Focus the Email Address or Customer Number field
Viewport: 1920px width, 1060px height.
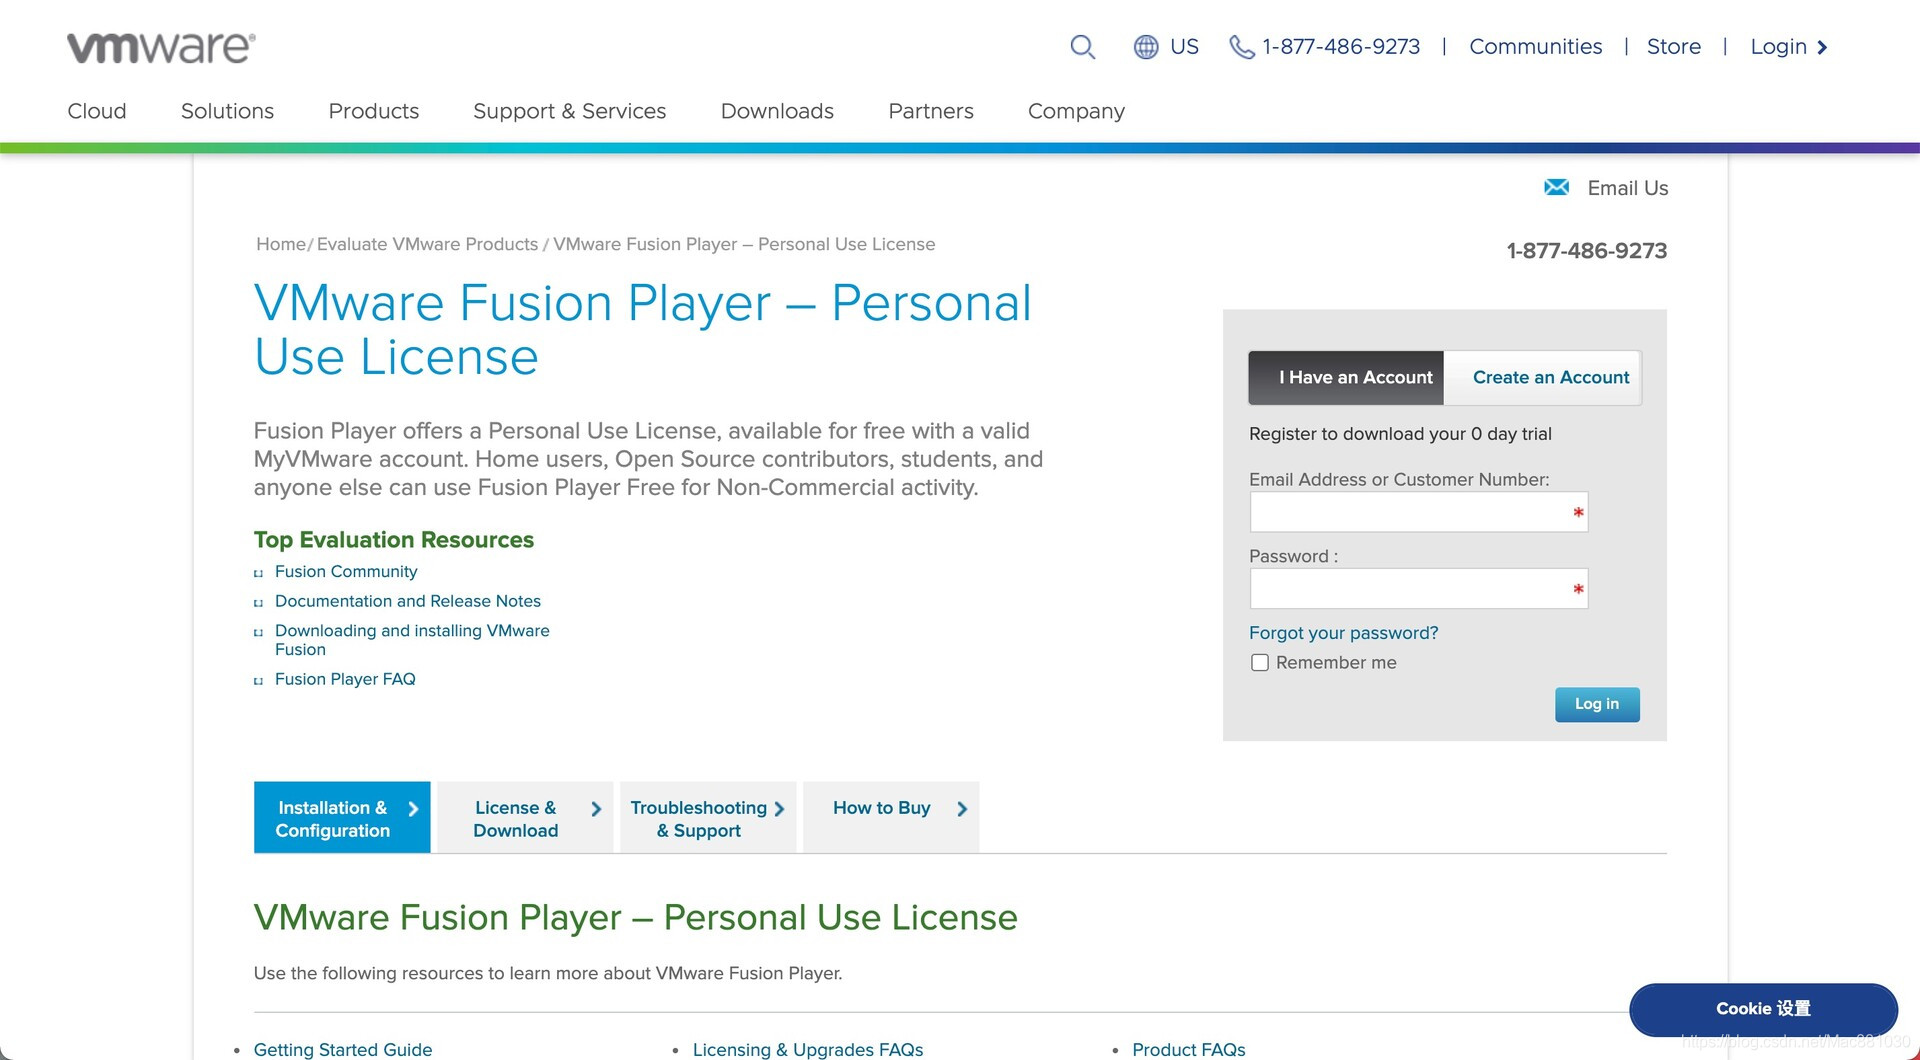click(x=1410, y=512)
